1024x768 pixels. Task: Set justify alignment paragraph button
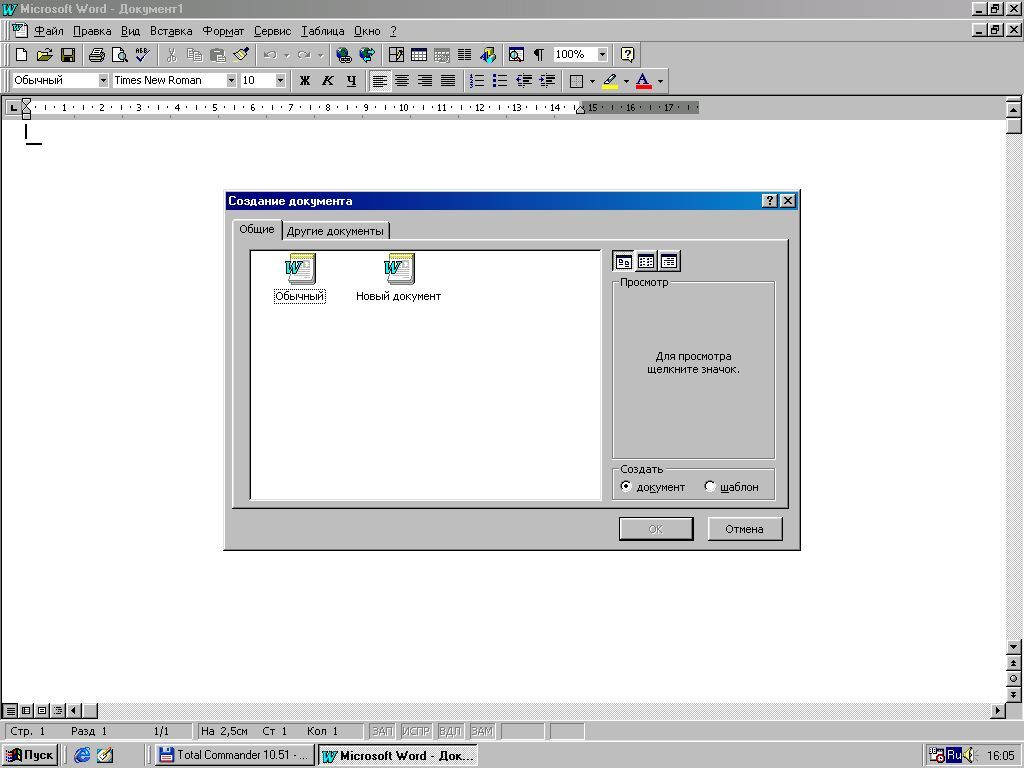pos(448,80)
